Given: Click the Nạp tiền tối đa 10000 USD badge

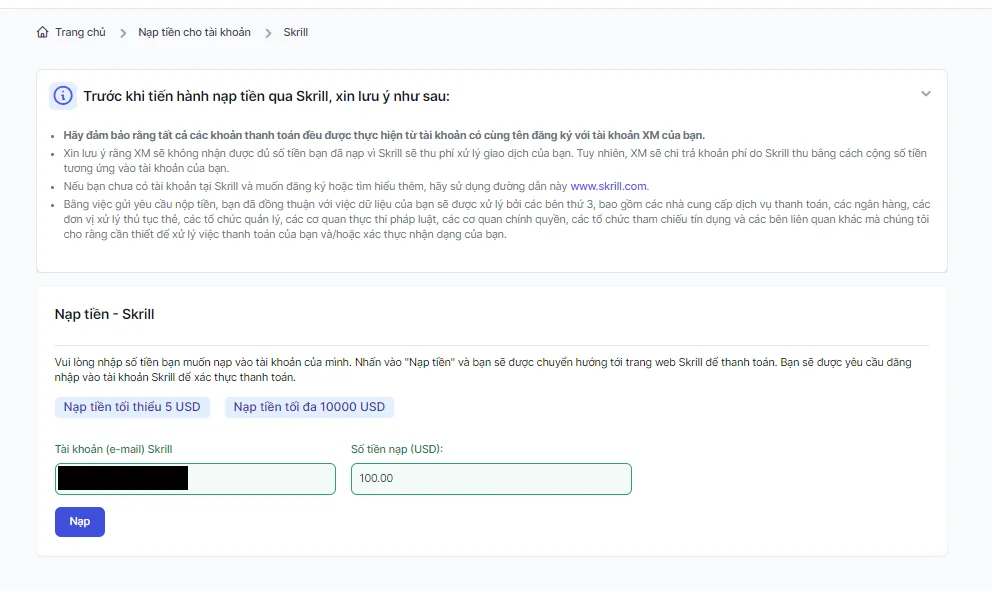Looking at the screenshot, I should pos(309,407).
